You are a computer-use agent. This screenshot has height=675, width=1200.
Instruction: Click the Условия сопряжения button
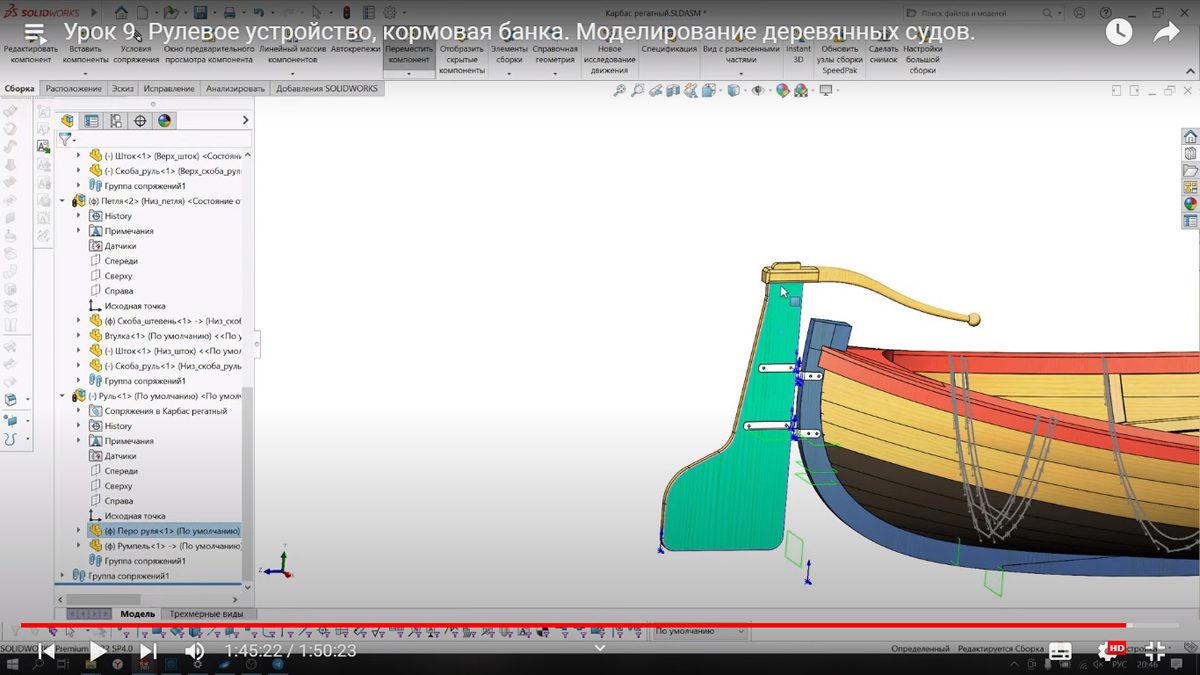pos(136,53)
